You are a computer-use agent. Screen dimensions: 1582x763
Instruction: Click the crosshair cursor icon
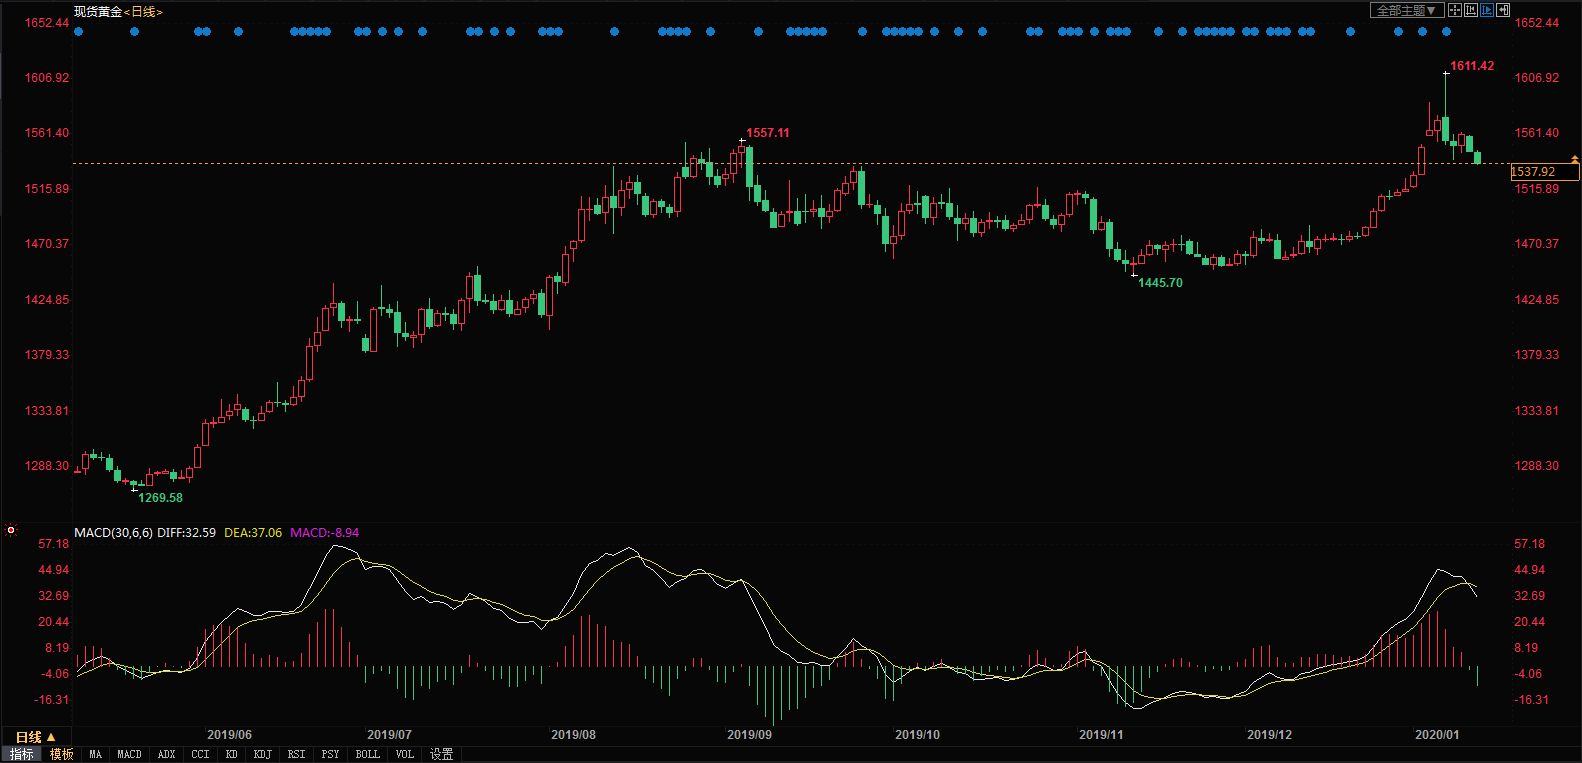(1455, 11)
